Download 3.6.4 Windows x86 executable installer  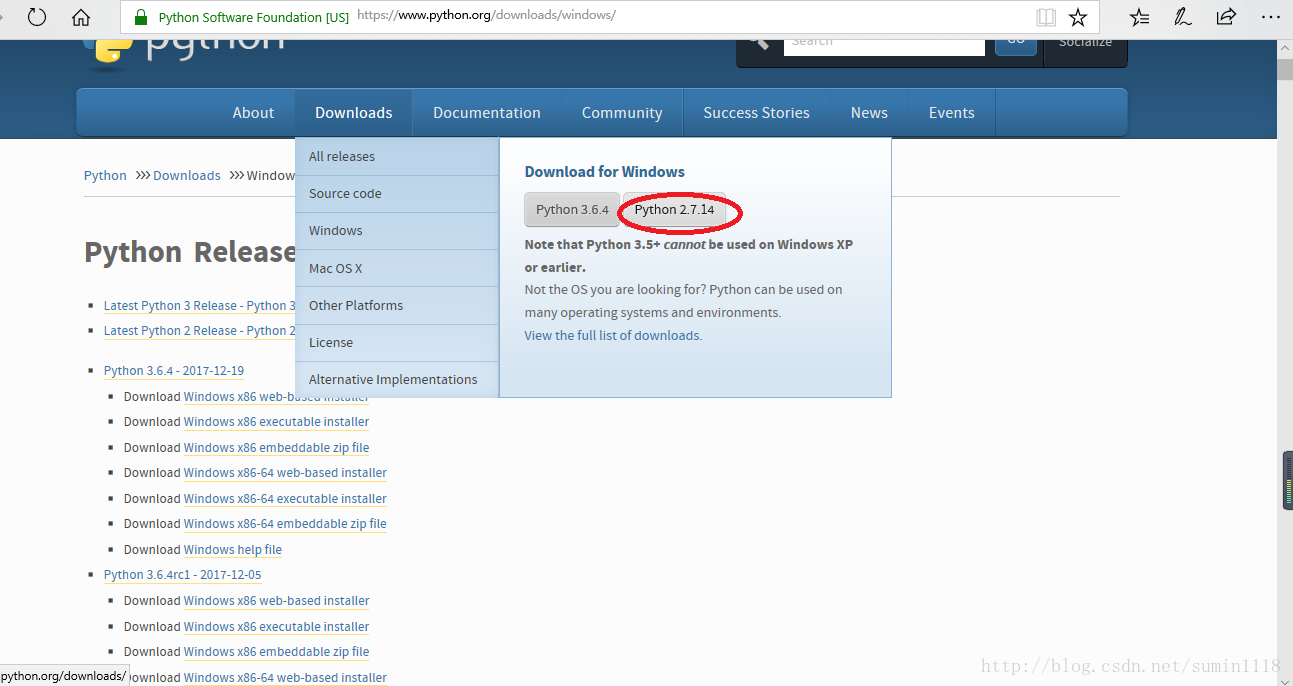276,422
